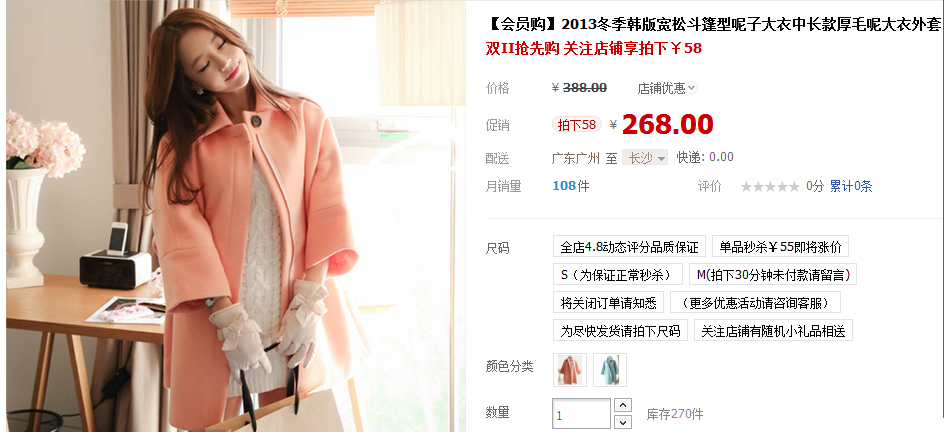Decrease quantity with the down arrow

[x=623, y=422]
